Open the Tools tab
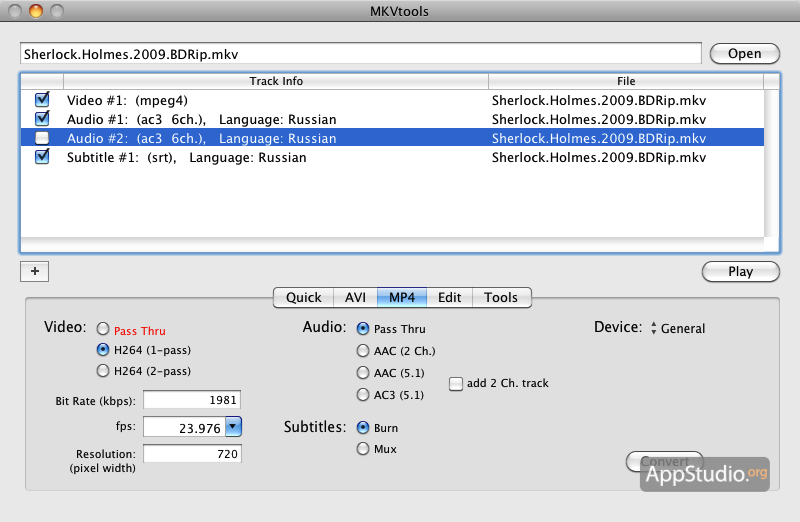800x522 pixels. click(501, 297)
